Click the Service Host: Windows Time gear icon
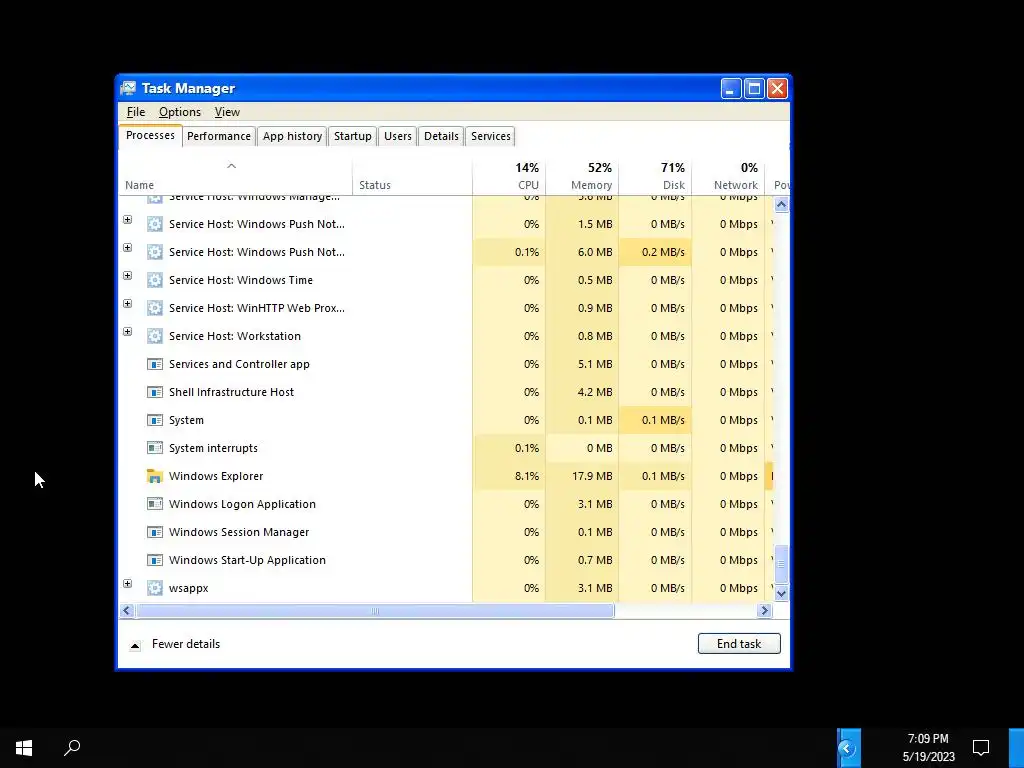The height and width of the screenshot is (768, 1024). pos(155,280)
